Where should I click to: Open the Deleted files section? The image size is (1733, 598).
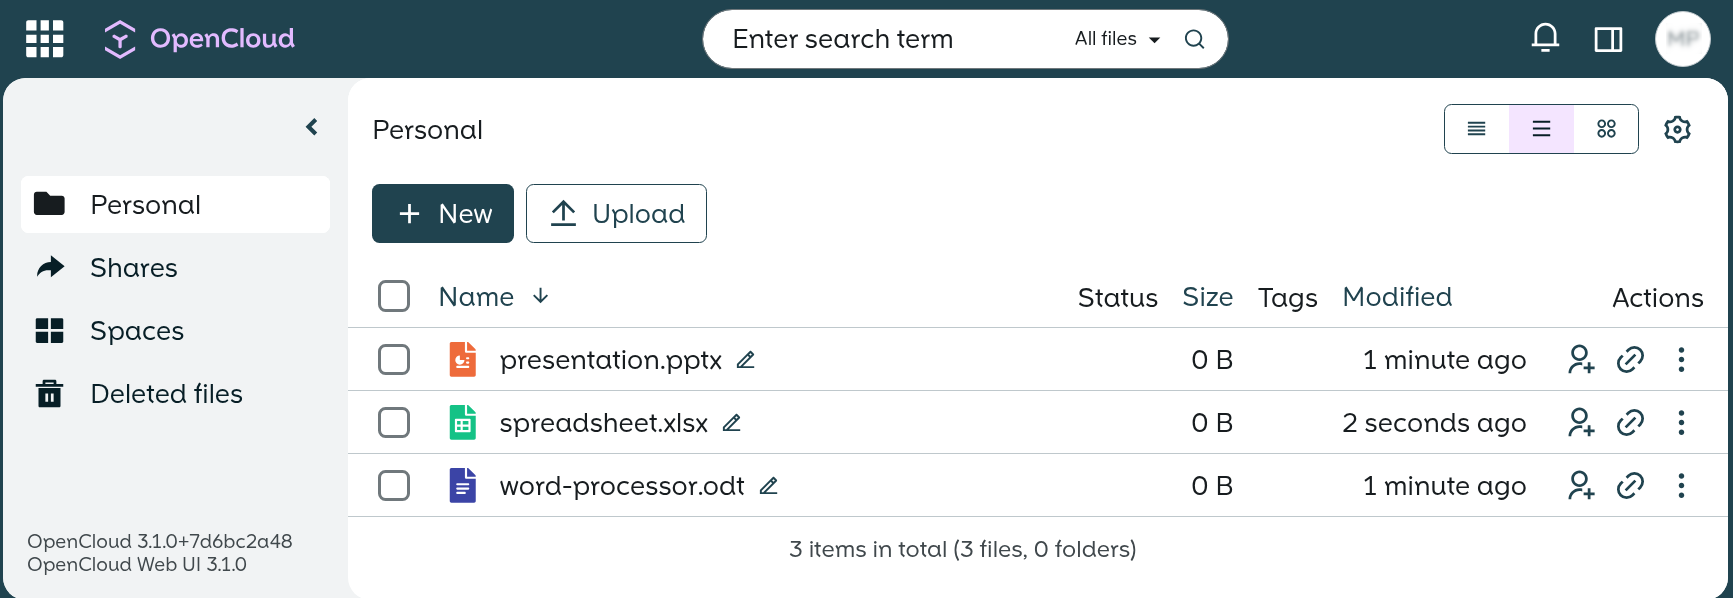[x=166, y=393]
